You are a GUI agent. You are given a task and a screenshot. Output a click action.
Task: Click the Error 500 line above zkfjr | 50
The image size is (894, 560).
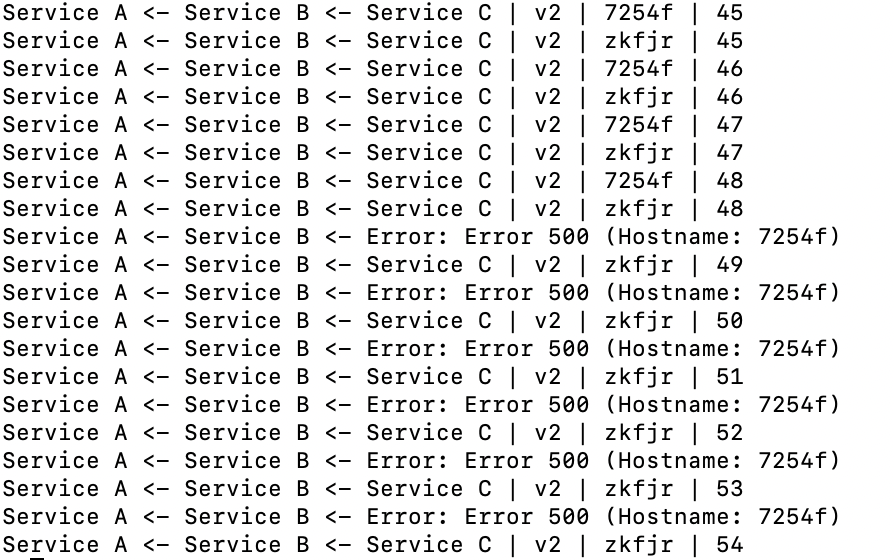point(421,293)
